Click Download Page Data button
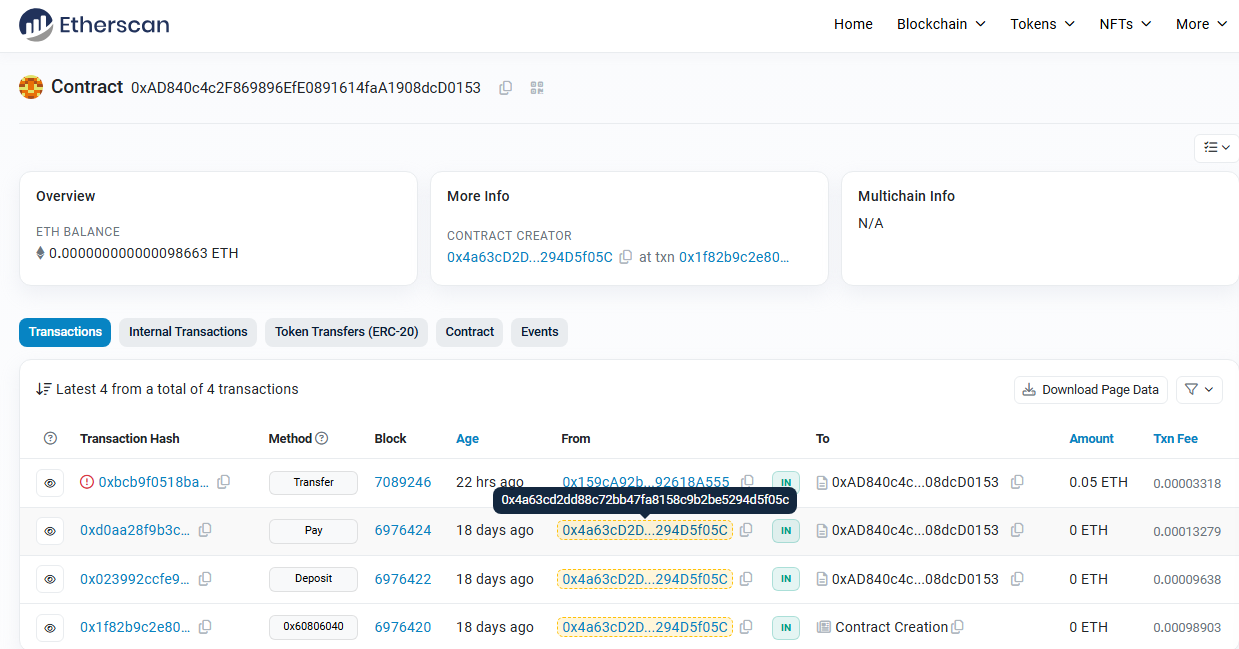The width and height of the screenshot is (1239, 649). 1091,389
